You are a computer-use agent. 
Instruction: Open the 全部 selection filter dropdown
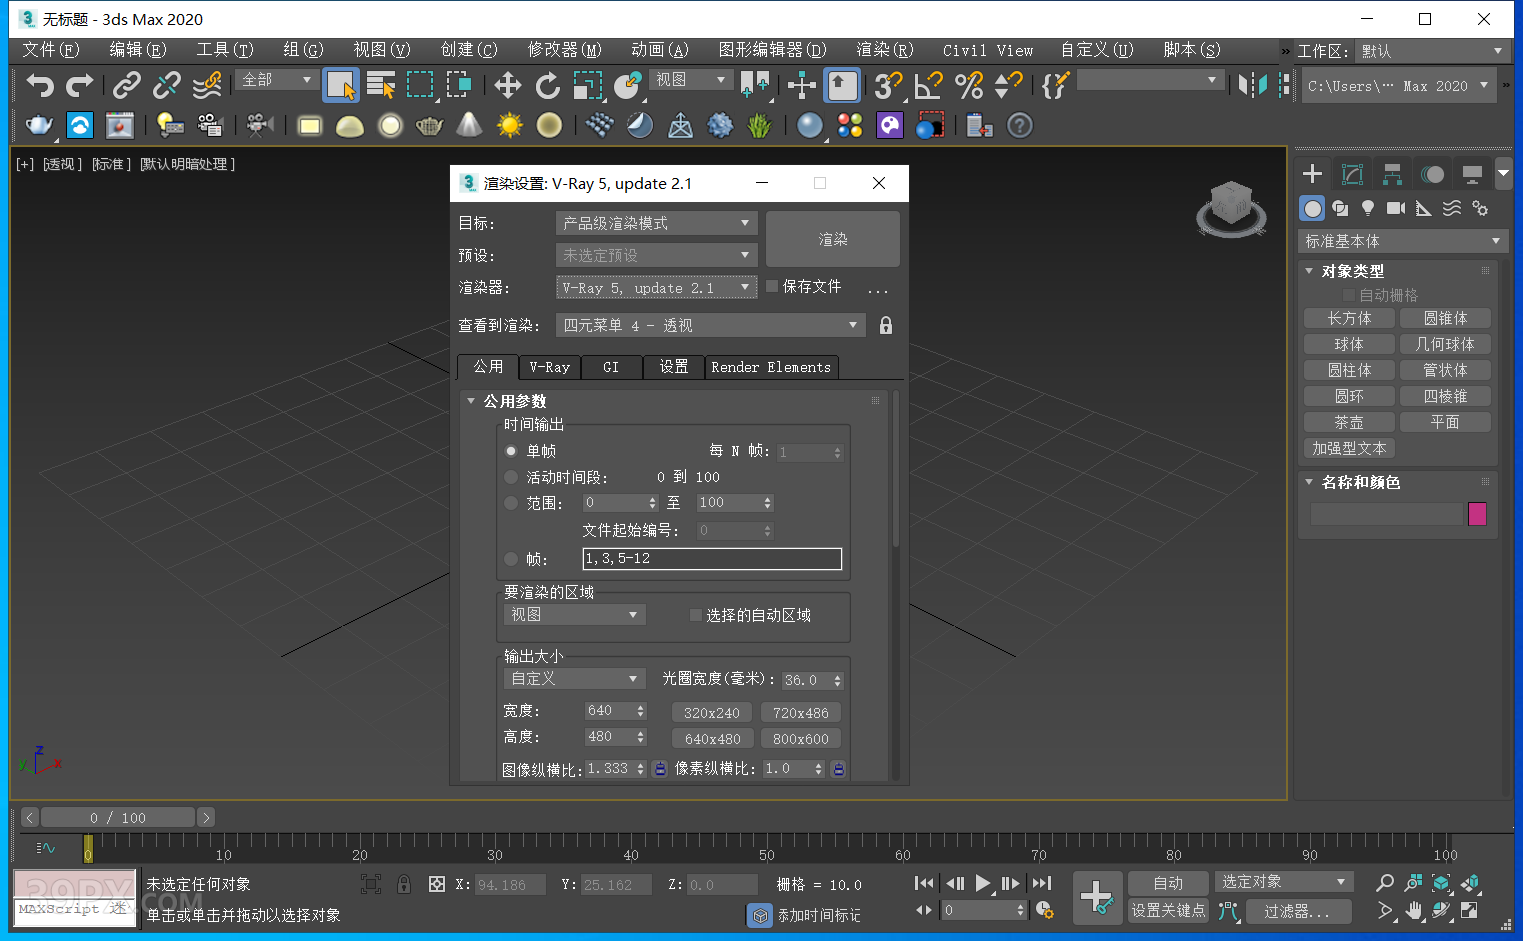277,80
